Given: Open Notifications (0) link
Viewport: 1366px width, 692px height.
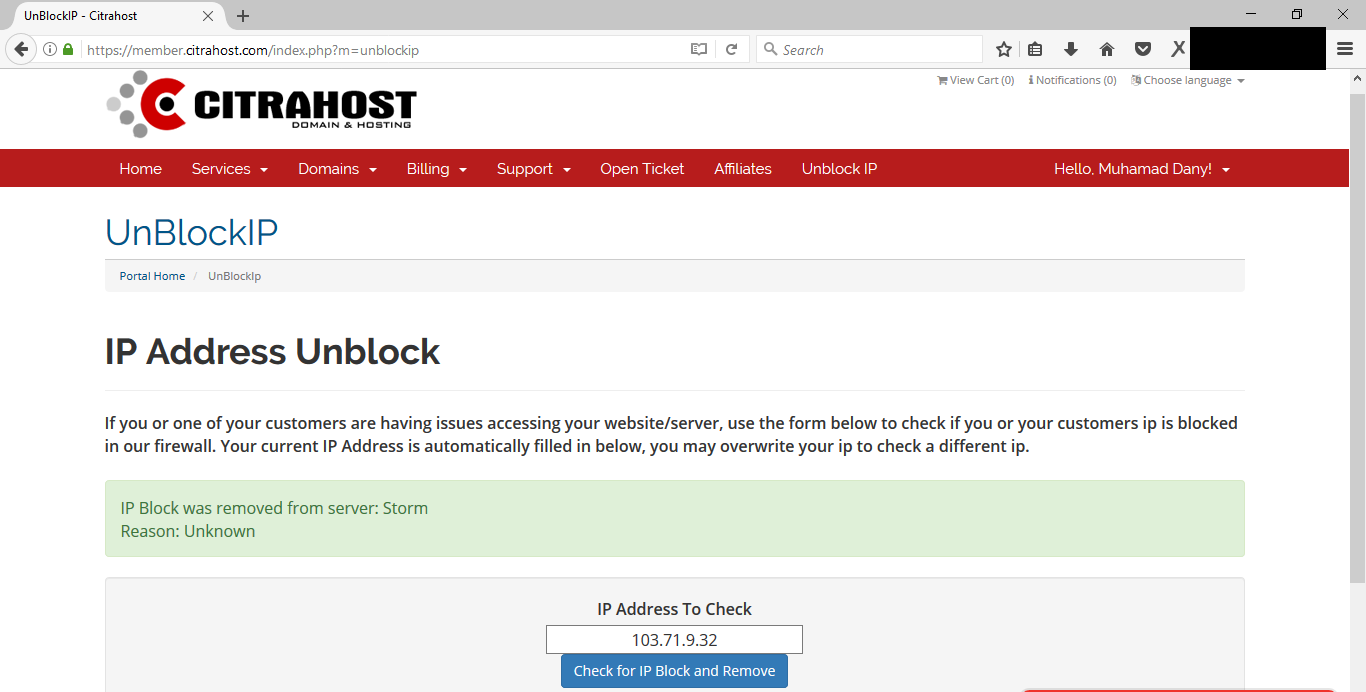Looking at the screenshot, I should click(1072, 80).
